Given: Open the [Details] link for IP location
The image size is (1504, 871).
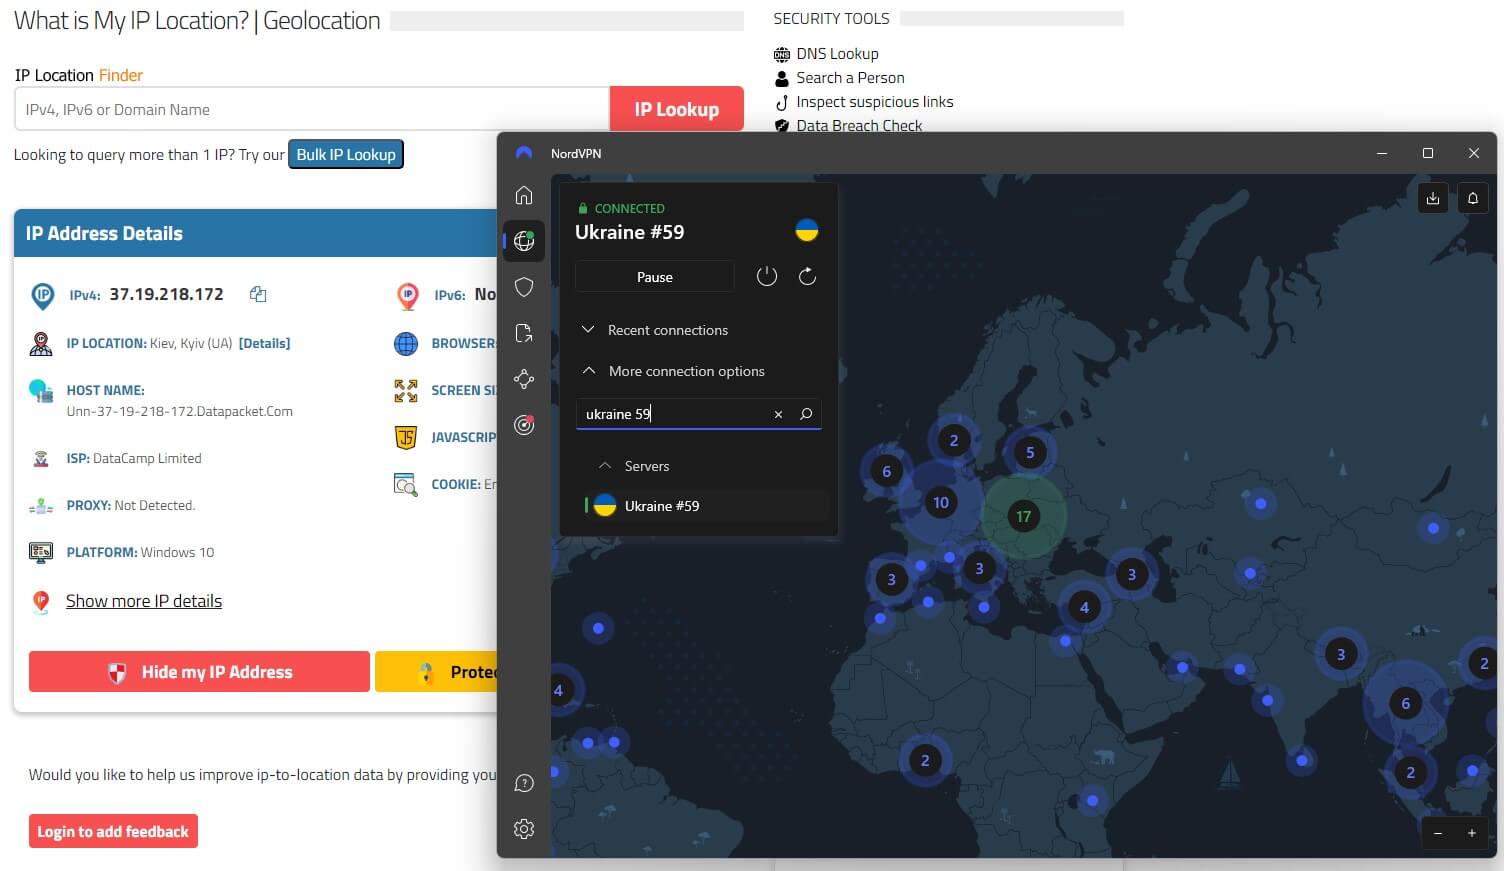Looking at the screenshot, I should [x=265, y=343].
